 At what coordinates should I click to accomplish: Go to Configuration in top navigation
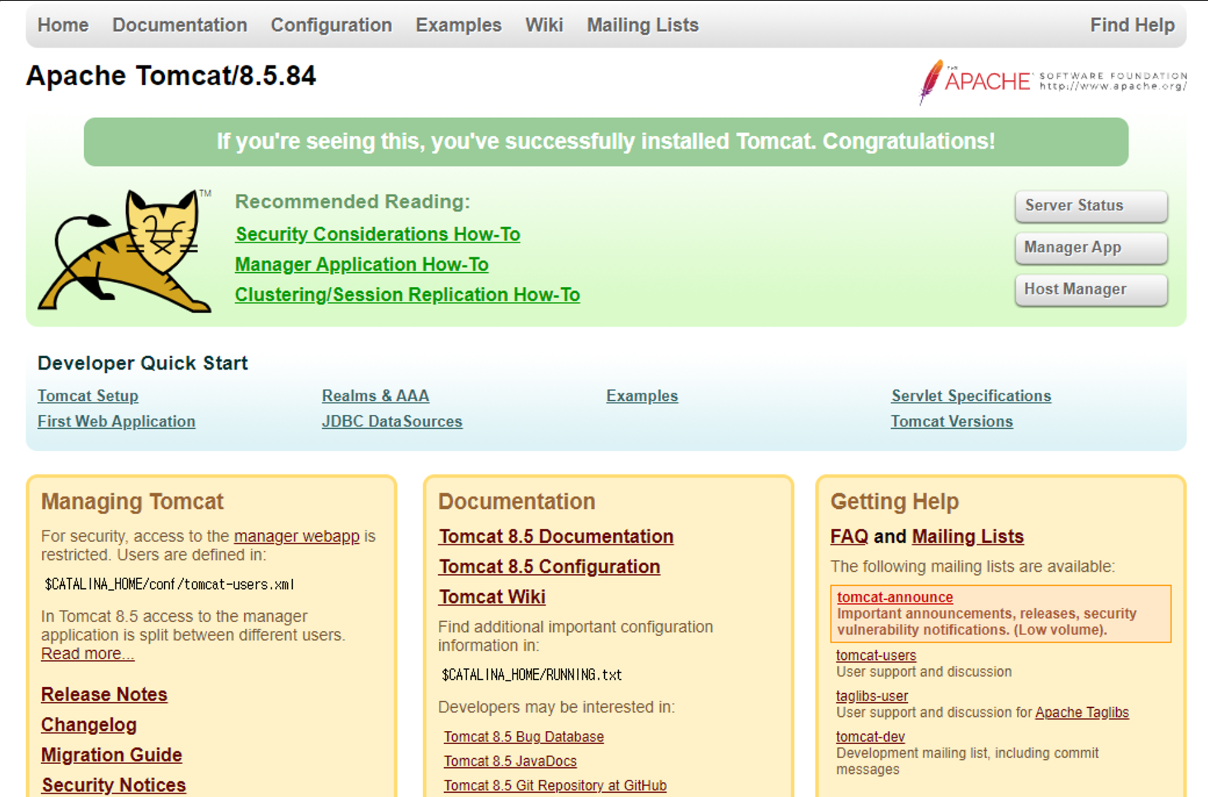(x=331, y=25)
